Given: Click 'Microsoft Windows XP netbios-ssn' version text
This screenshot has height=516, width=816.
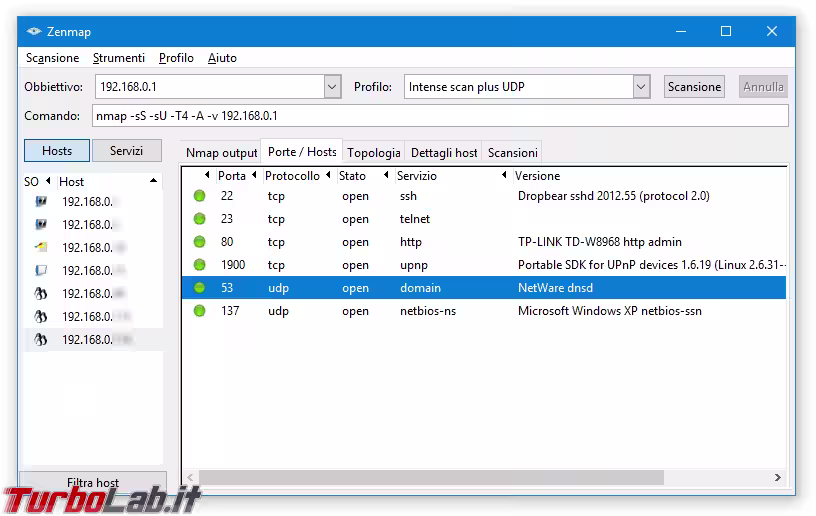Looking at the screenshot, I should [609, 311].
